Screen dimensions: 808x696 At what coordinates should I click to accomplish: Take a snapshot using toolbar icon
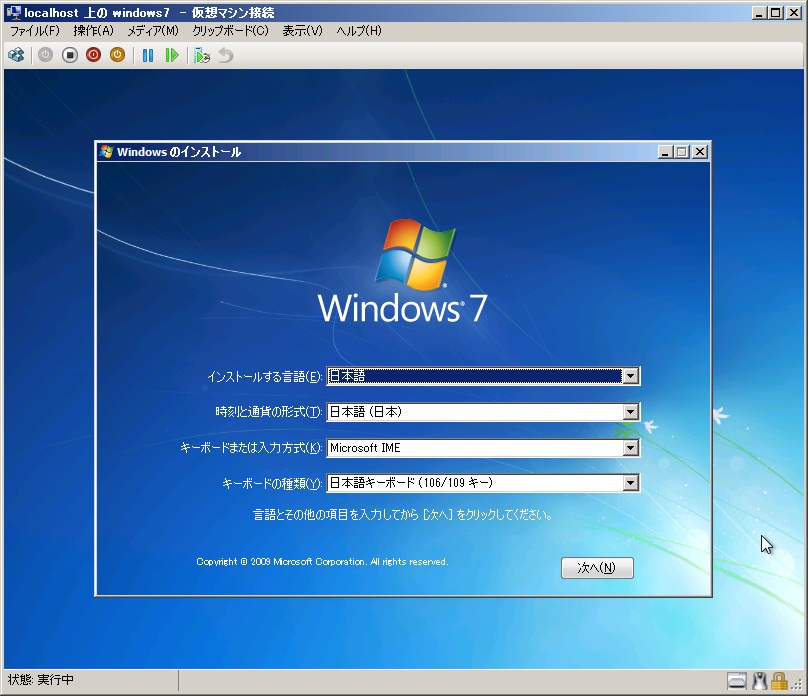tap(202, 55)
